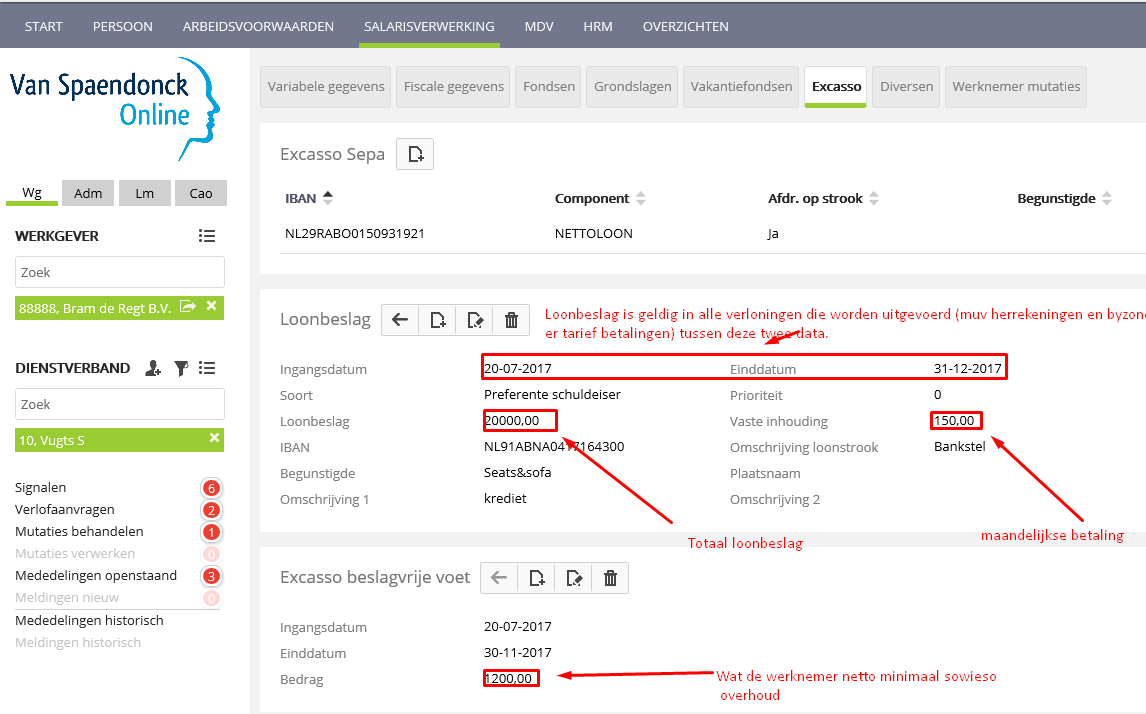Open employer 88888 Bram de Regt link icon

(x=188, y=307)
